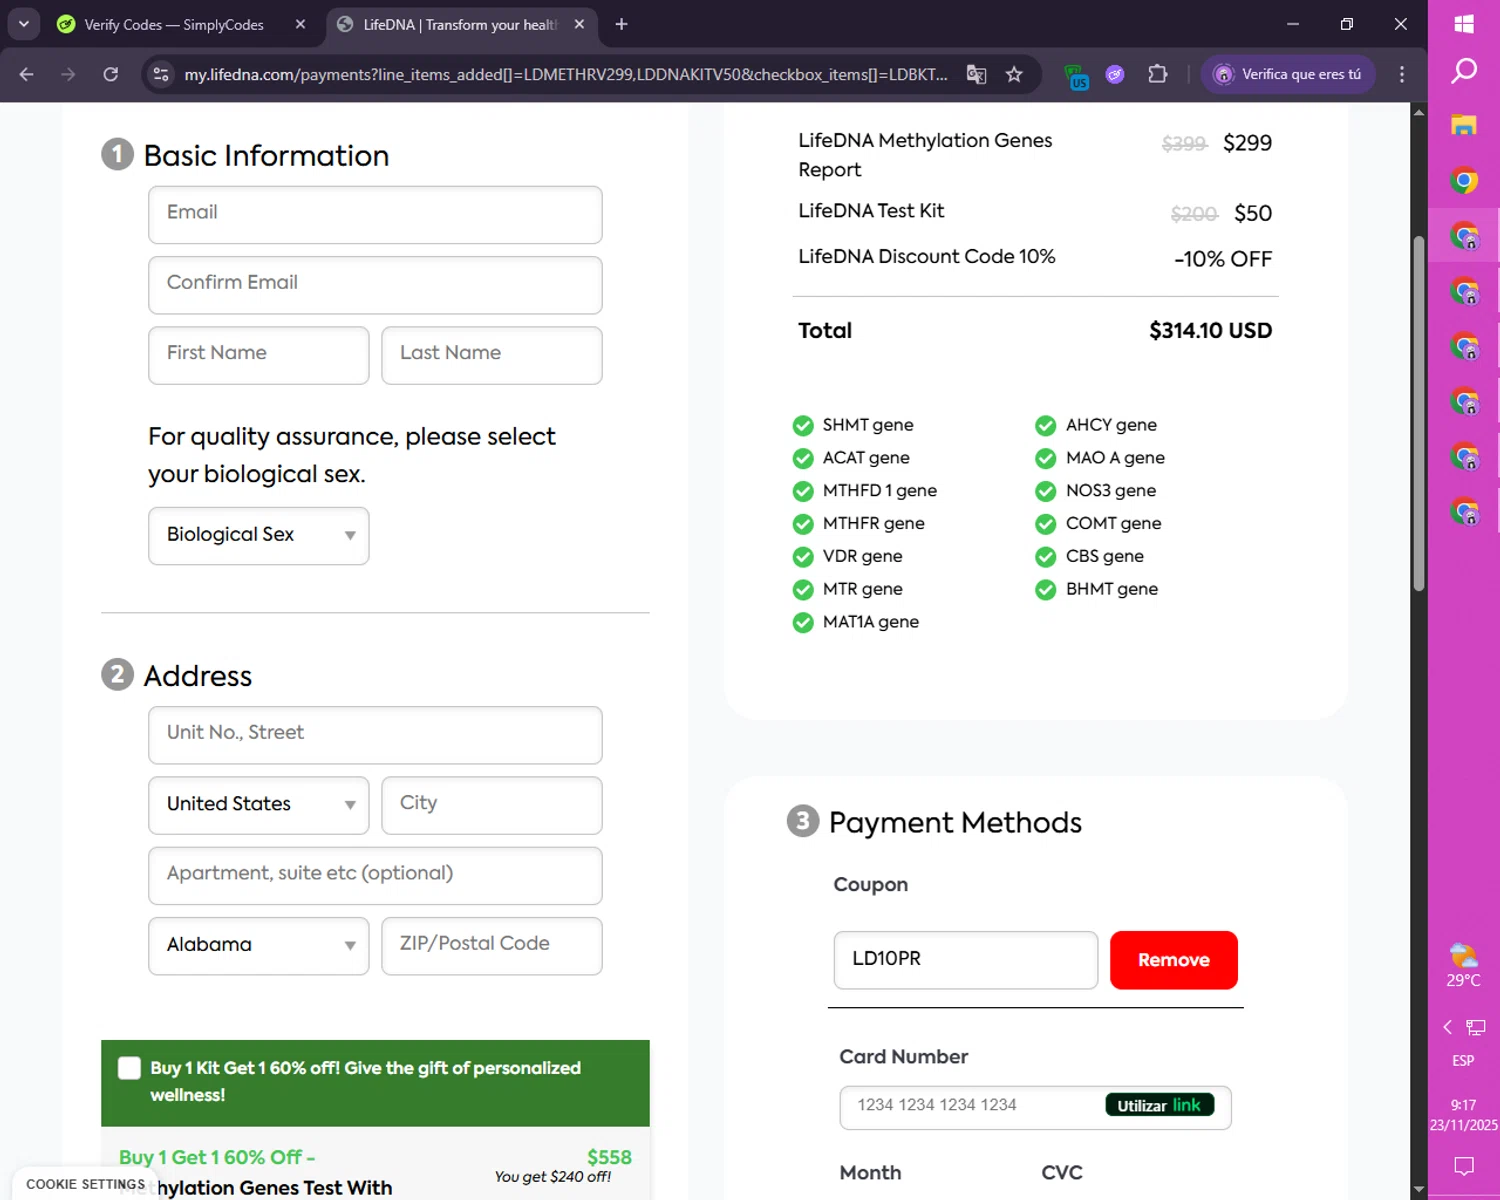Click the coupon field containing LD10PR
Image resolution: width=1500 pixels, height=1200 pixels.
click(966, 960)
